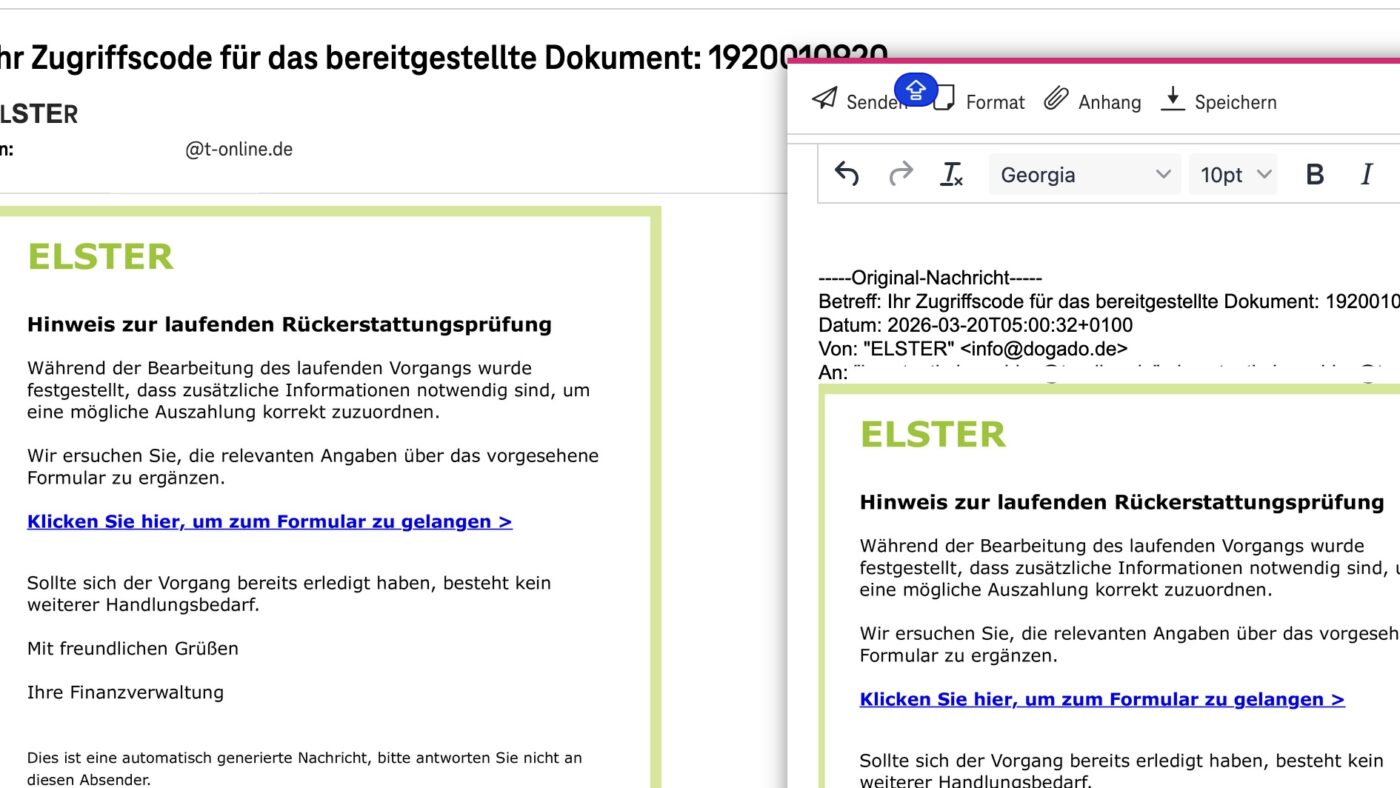Click Anhang to attach a file
1400x788 pixels.
[x=1092, y=101]
